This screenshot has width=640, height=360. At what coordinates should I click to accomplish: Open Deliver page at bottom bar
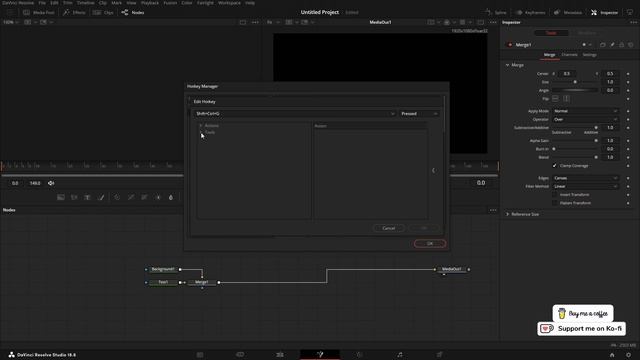point(439,355)
